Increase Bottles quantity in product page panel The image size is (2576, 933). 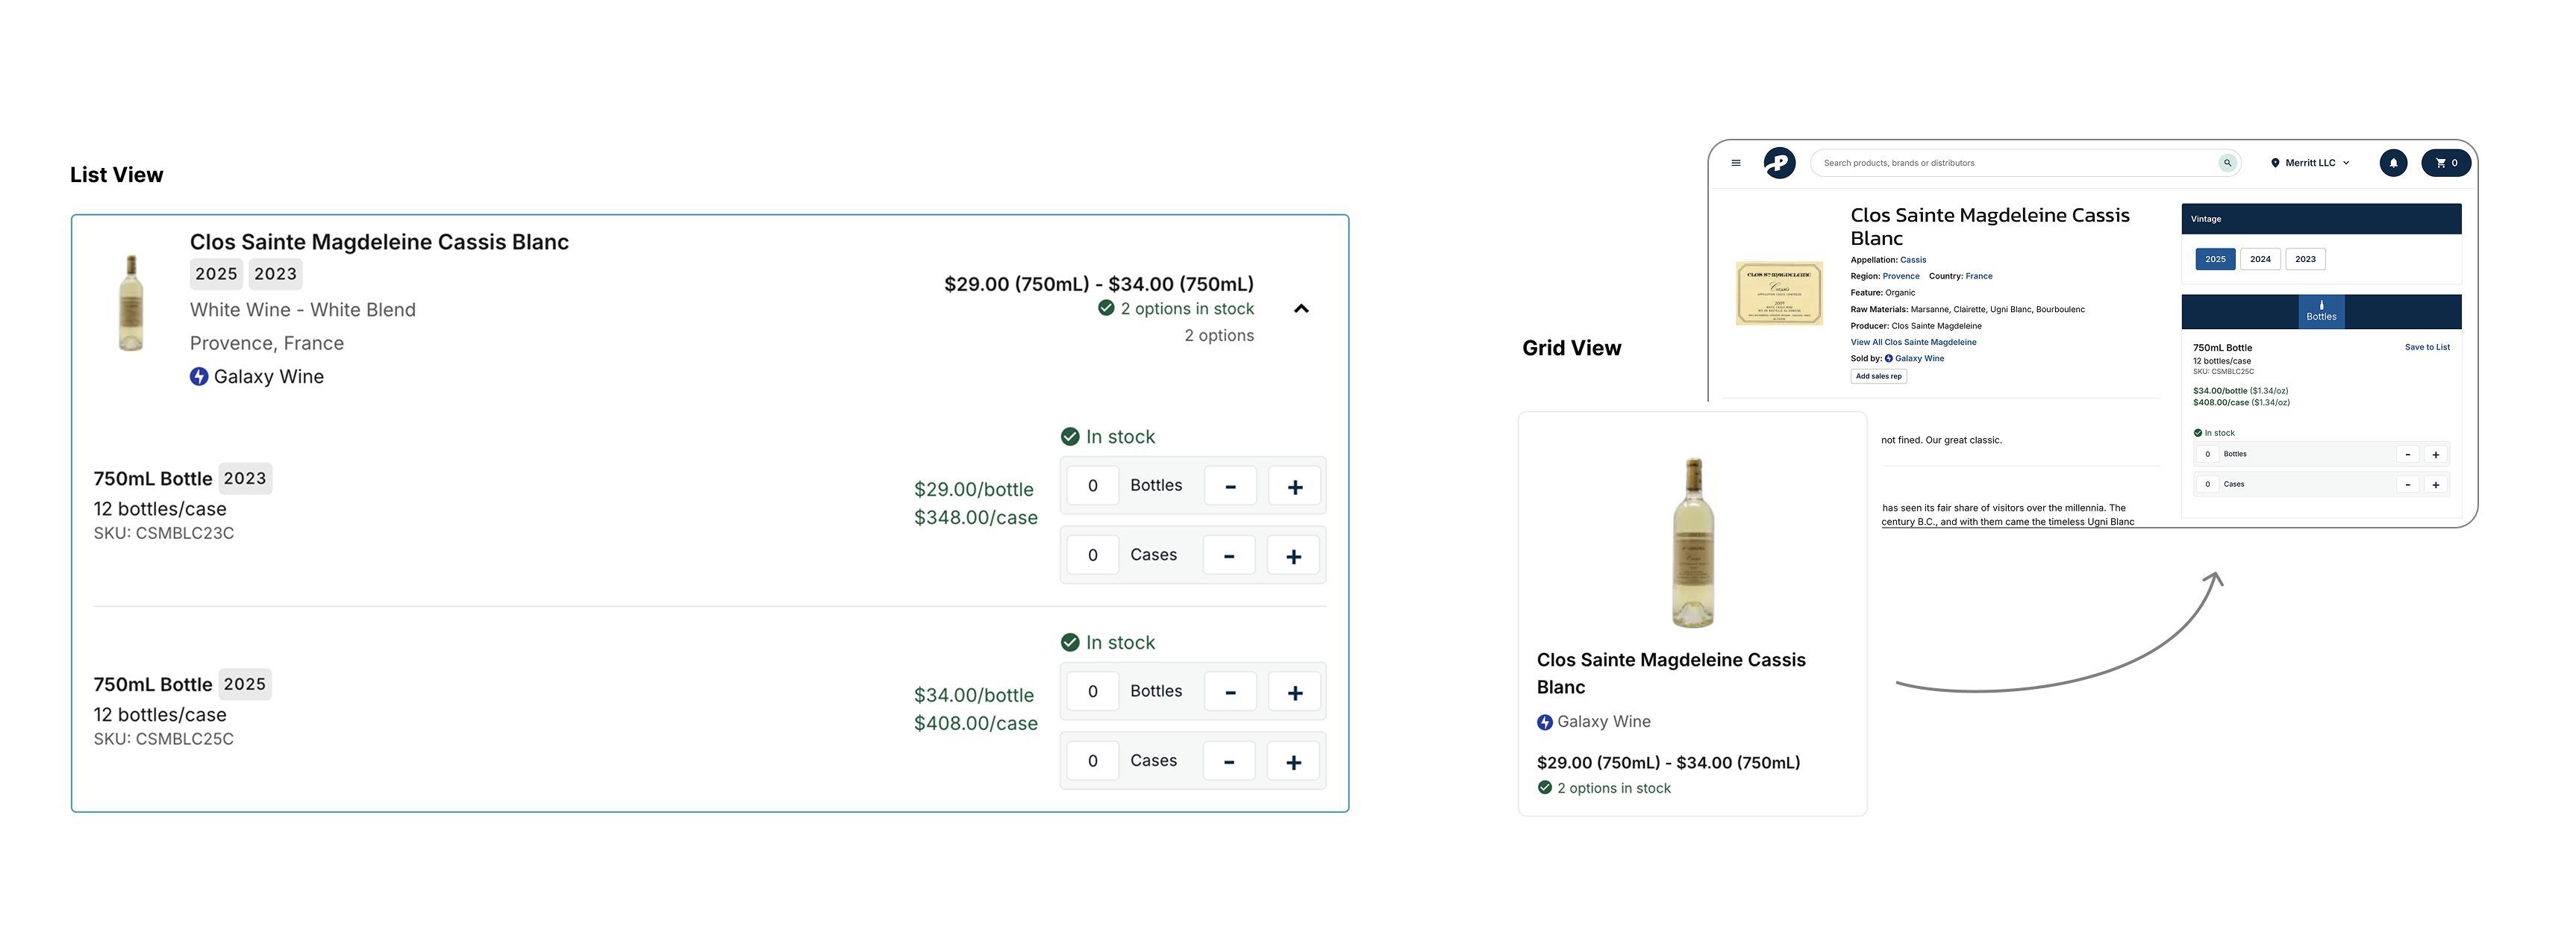(x=2435, y=455)
